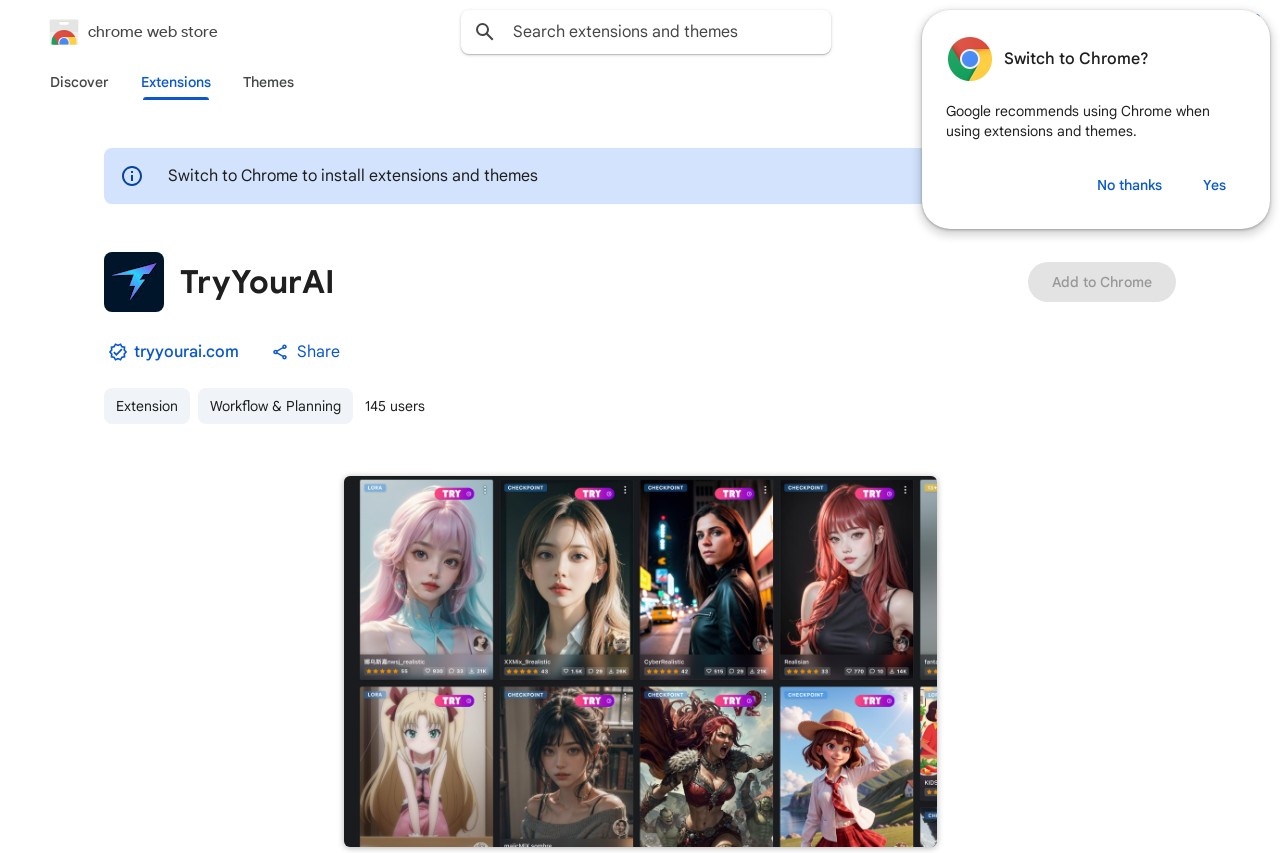
Task: Switch to the Extensions tab
Action: pyautogui.click(x=176, y=82)
